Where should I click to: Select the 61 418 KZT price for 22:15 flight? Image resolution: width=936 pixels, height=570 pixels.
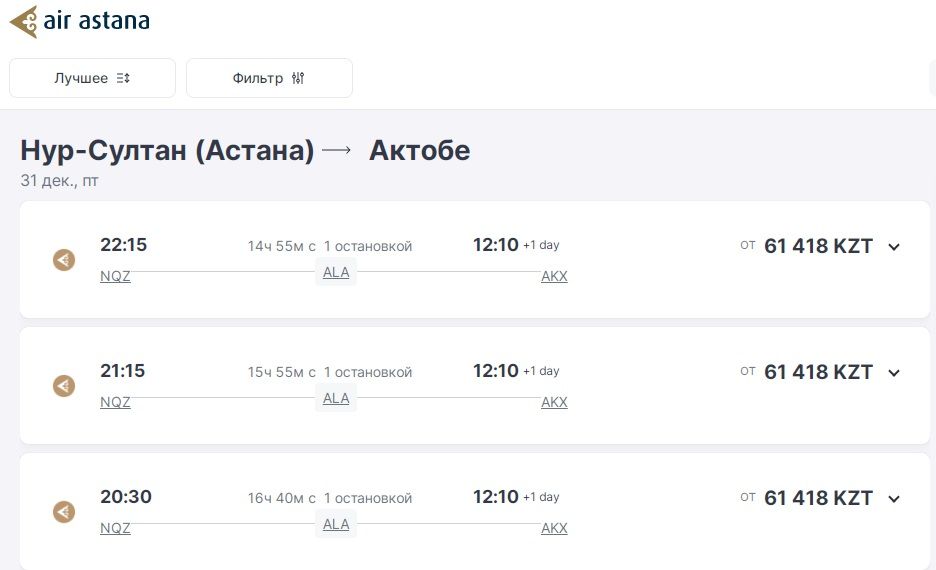[818, 246]
